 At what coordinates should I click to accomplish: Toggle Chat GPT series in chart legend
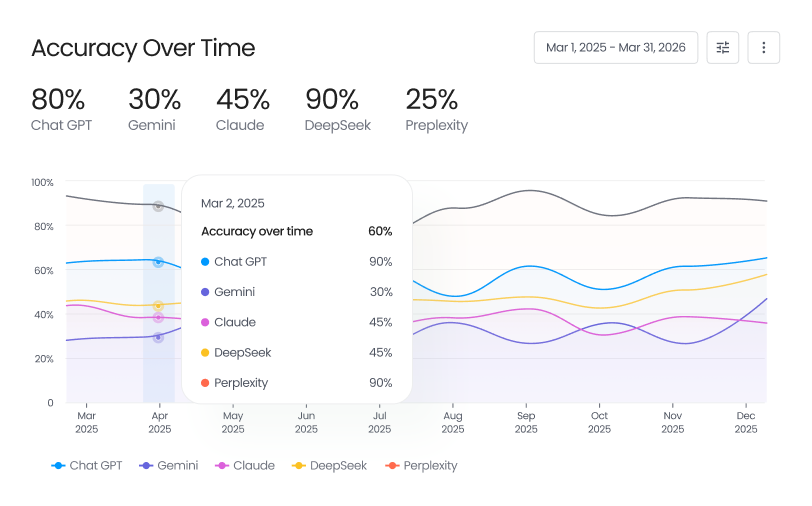[87, 466]
